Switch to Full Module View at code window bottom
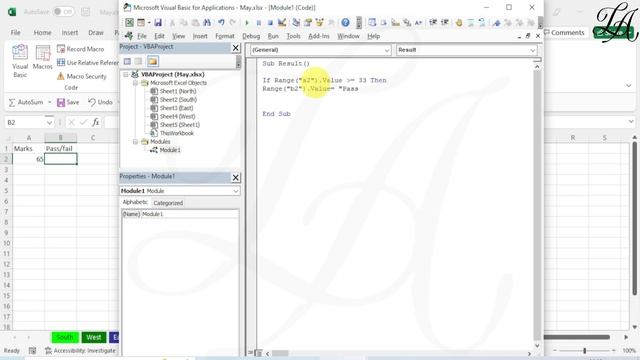640x360 pixels. [x=258, y=353]
